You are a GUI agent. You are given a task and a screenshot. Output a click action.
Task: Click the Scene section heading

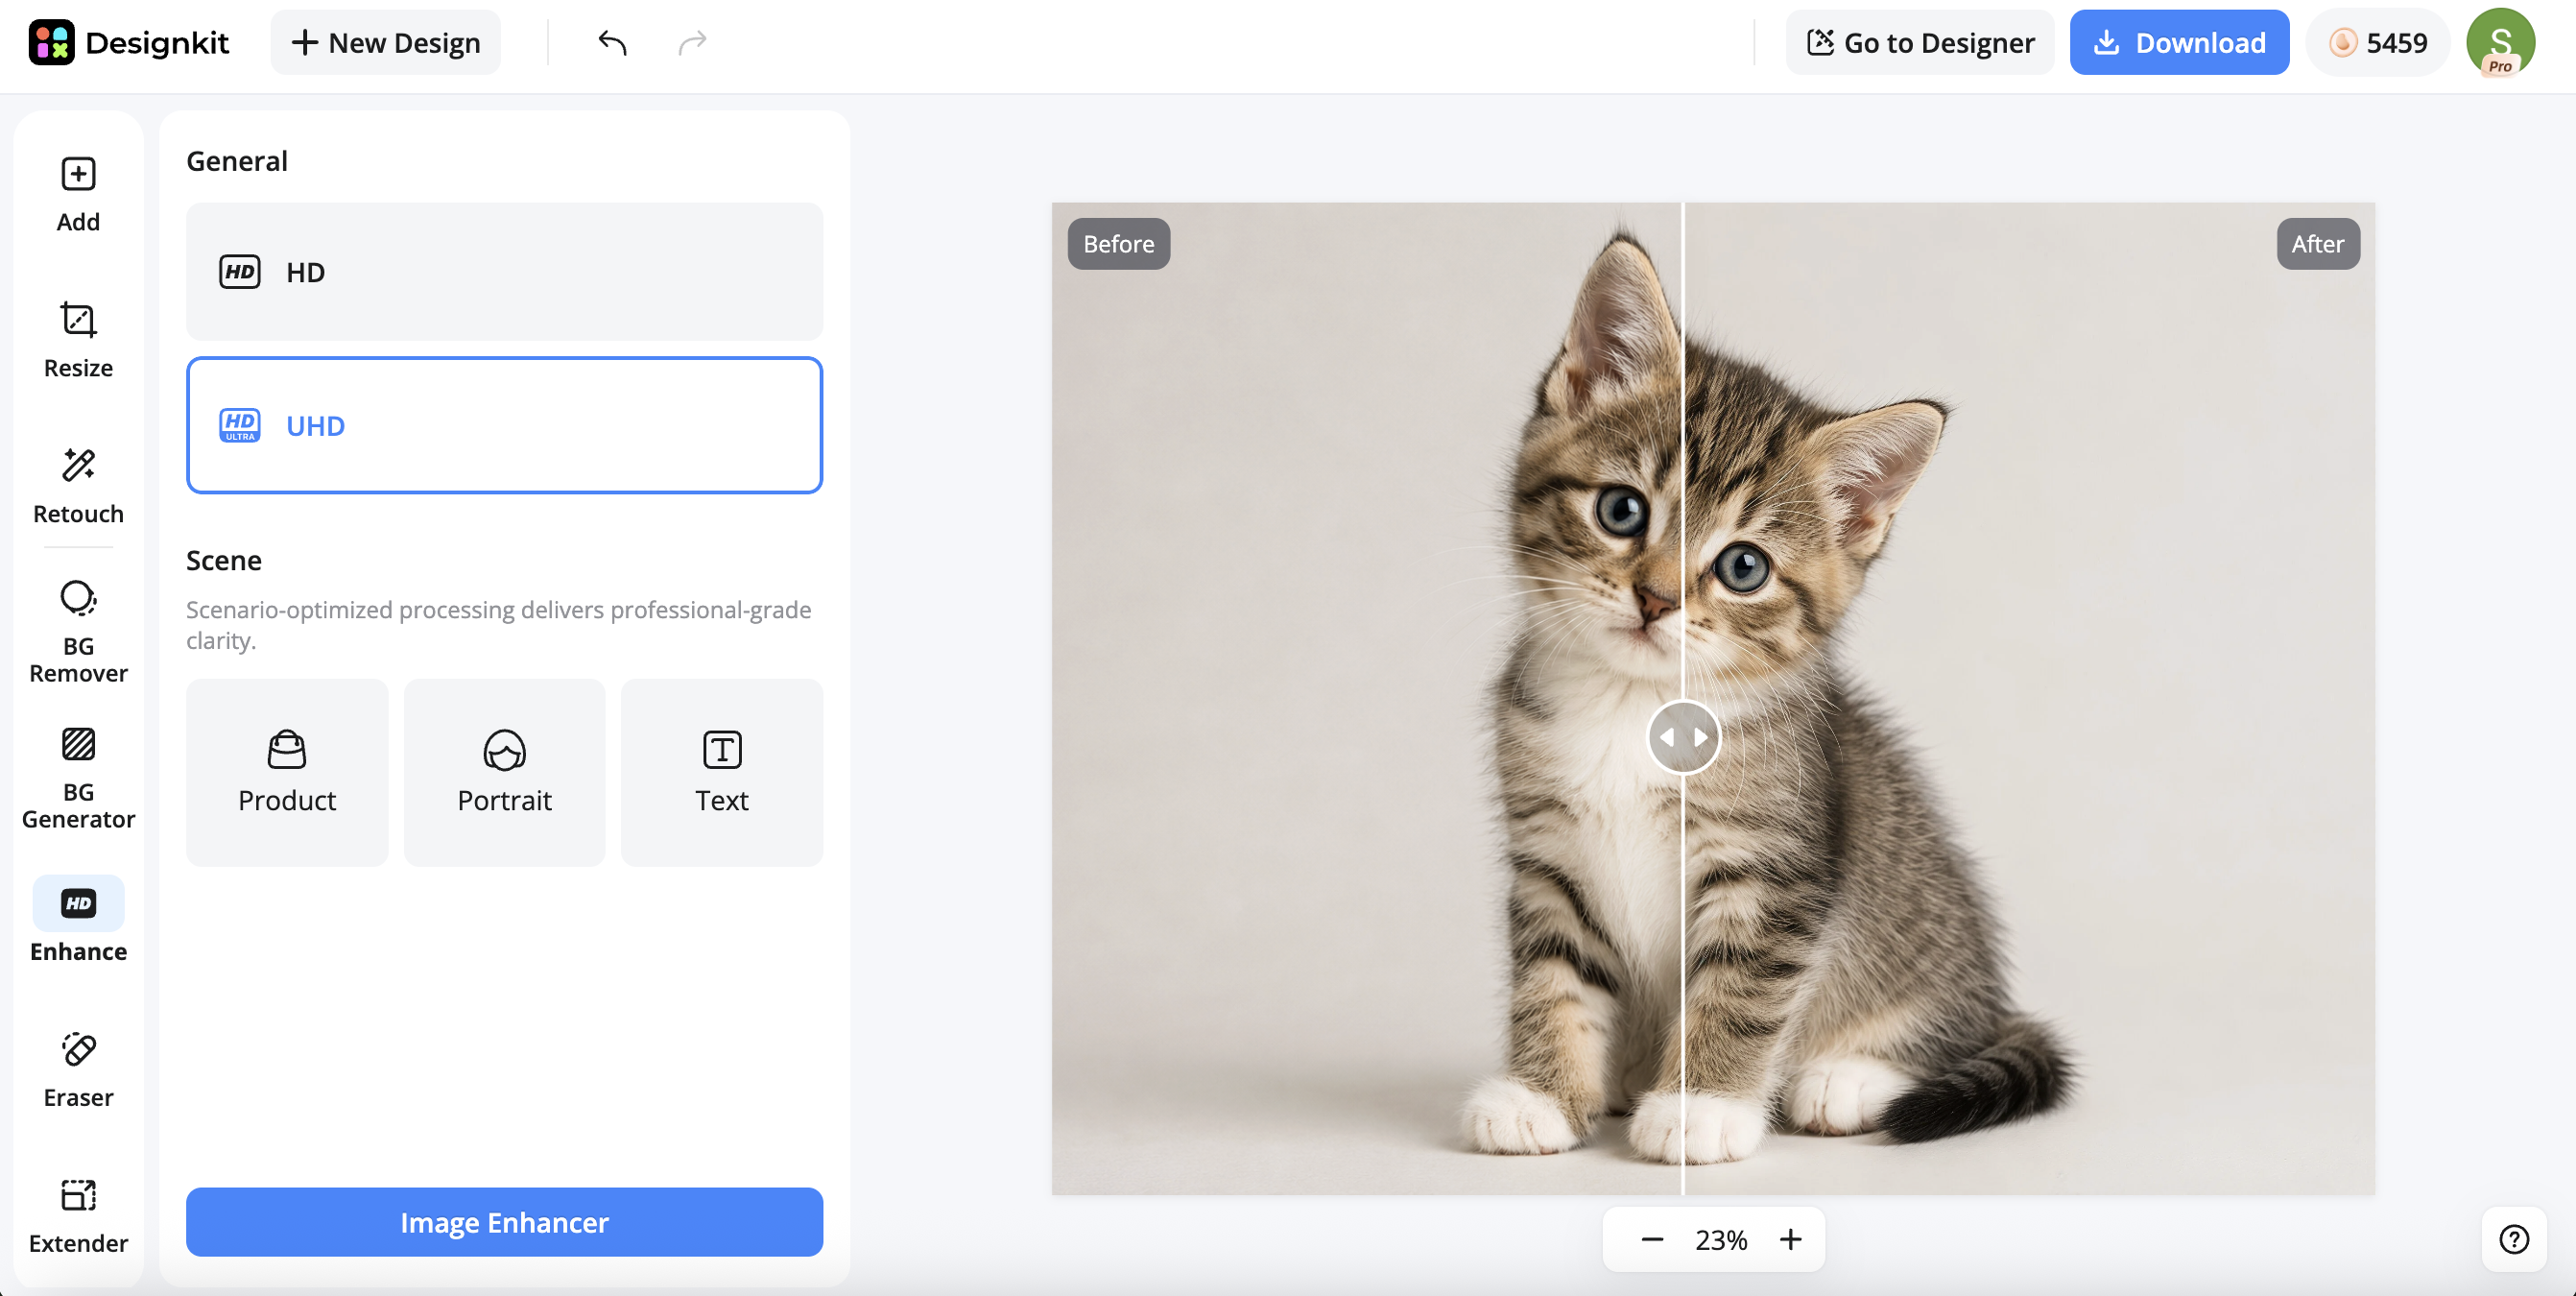[x=224, y=560]
